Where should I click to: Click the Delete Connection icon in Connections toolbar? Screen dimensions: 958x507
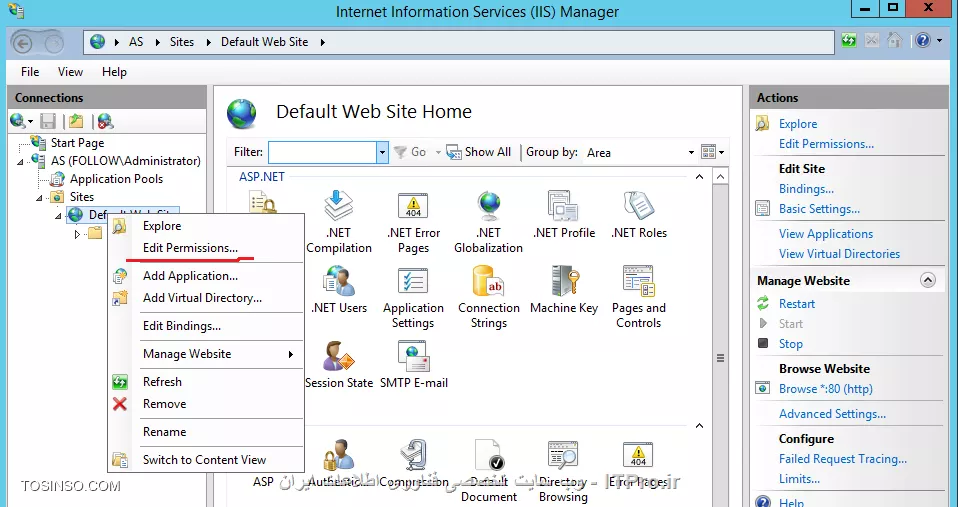105,121
